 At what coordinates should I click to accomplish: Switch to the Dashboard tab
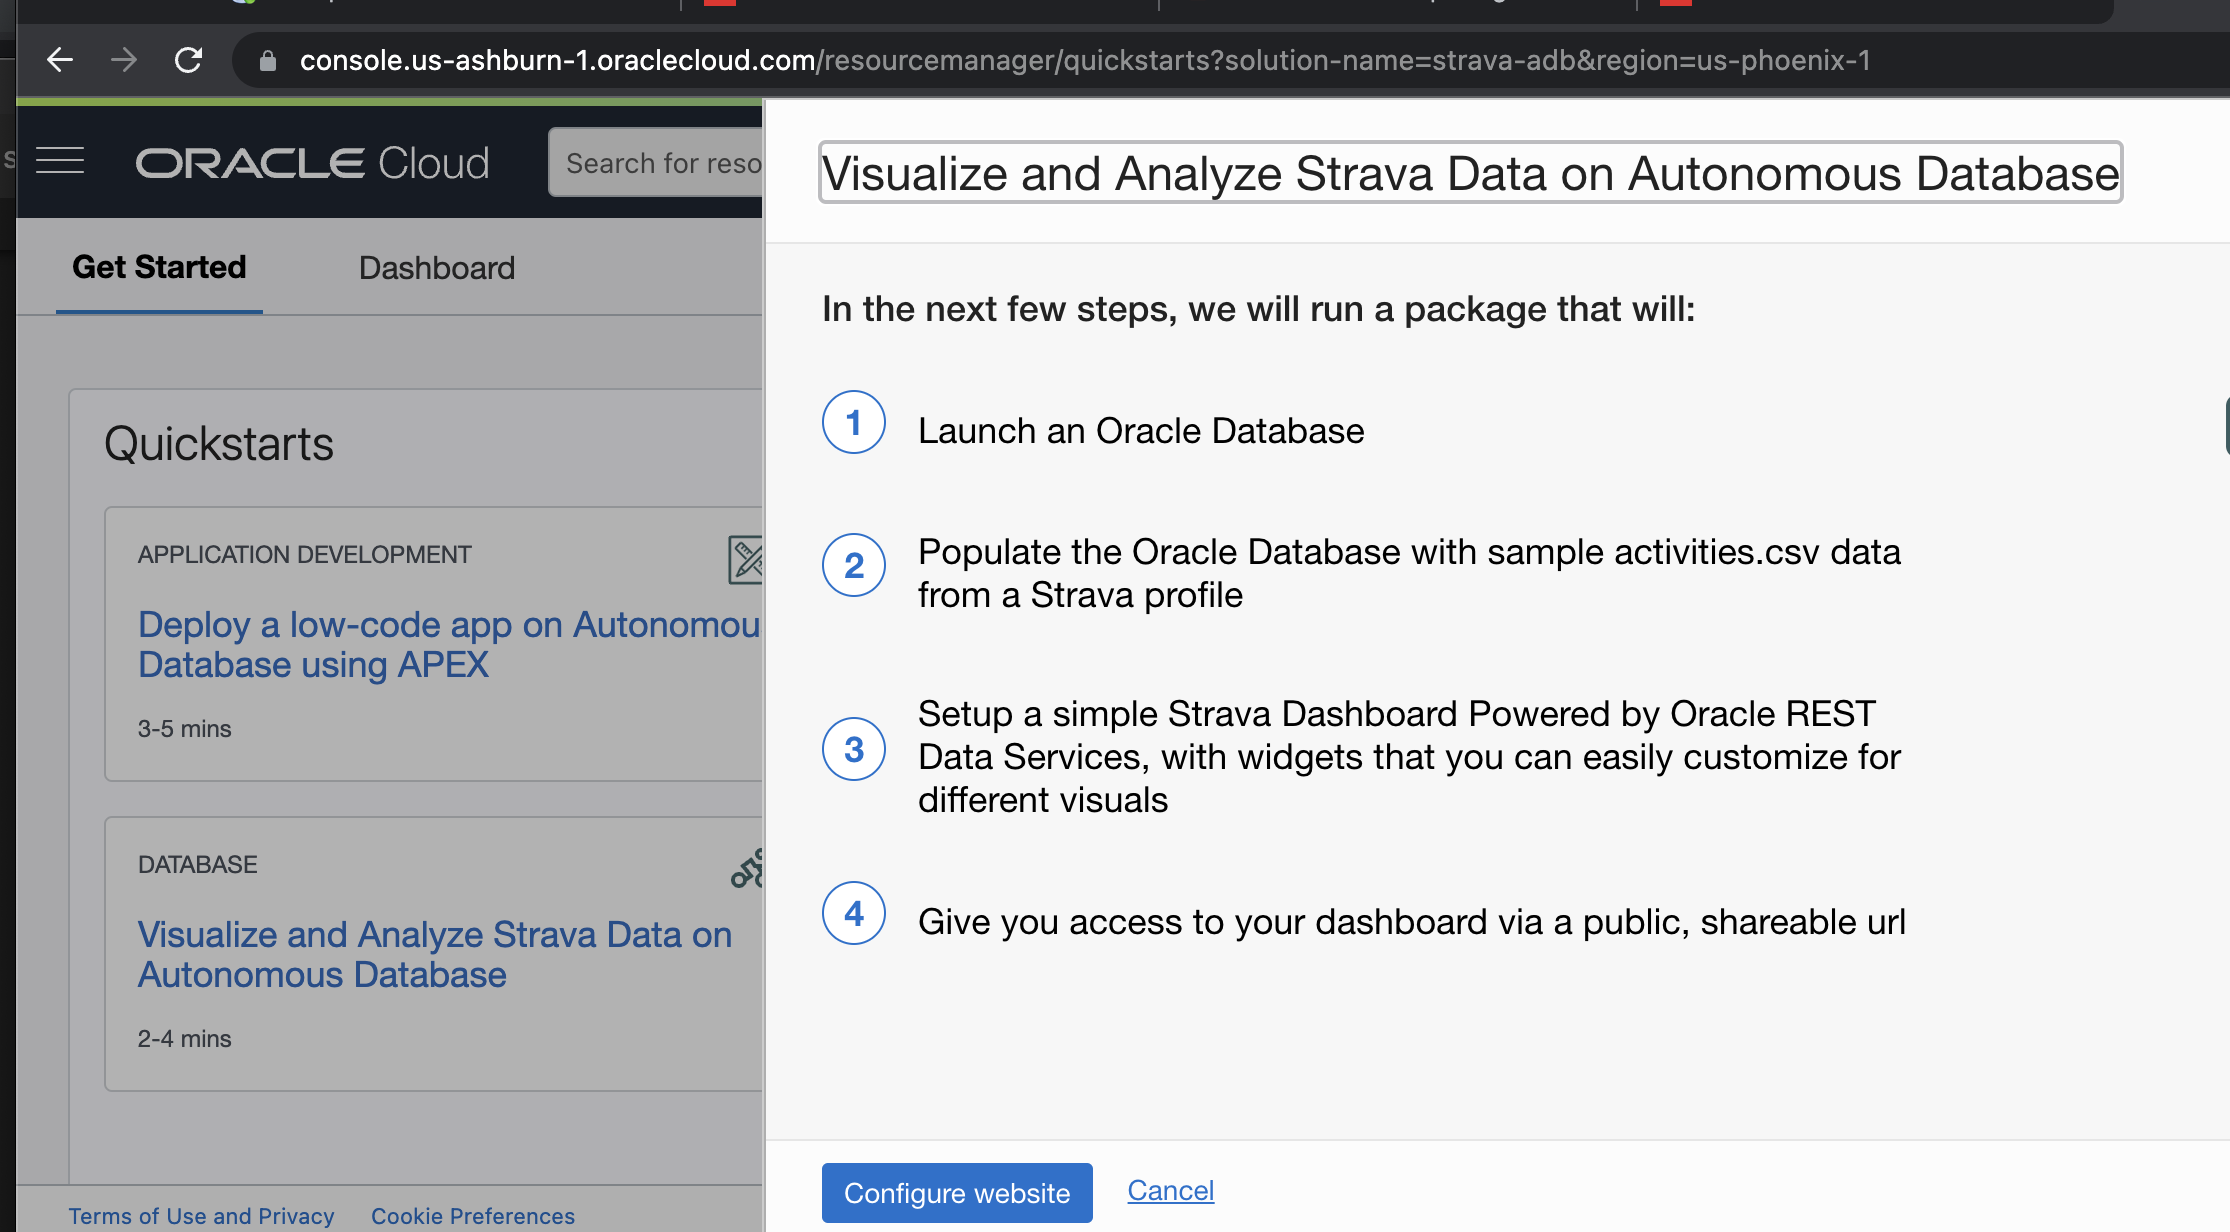(x=437, y=268)
